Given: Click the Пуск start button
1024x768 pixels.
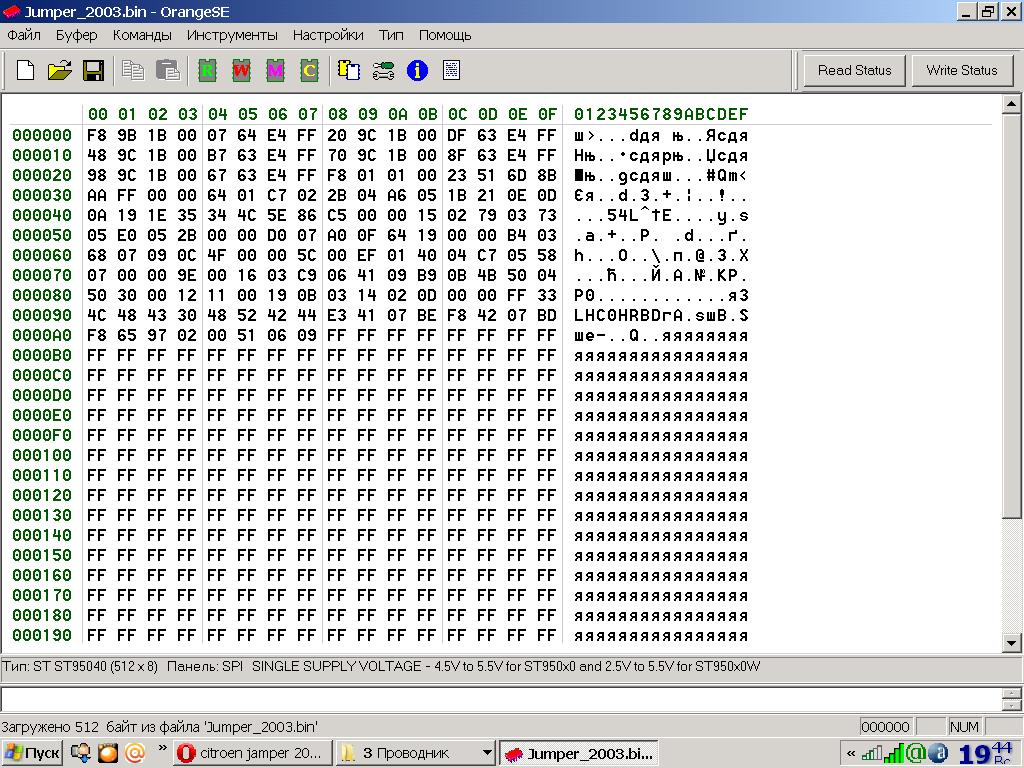Looking at the screenshot, I should (32, 753).
